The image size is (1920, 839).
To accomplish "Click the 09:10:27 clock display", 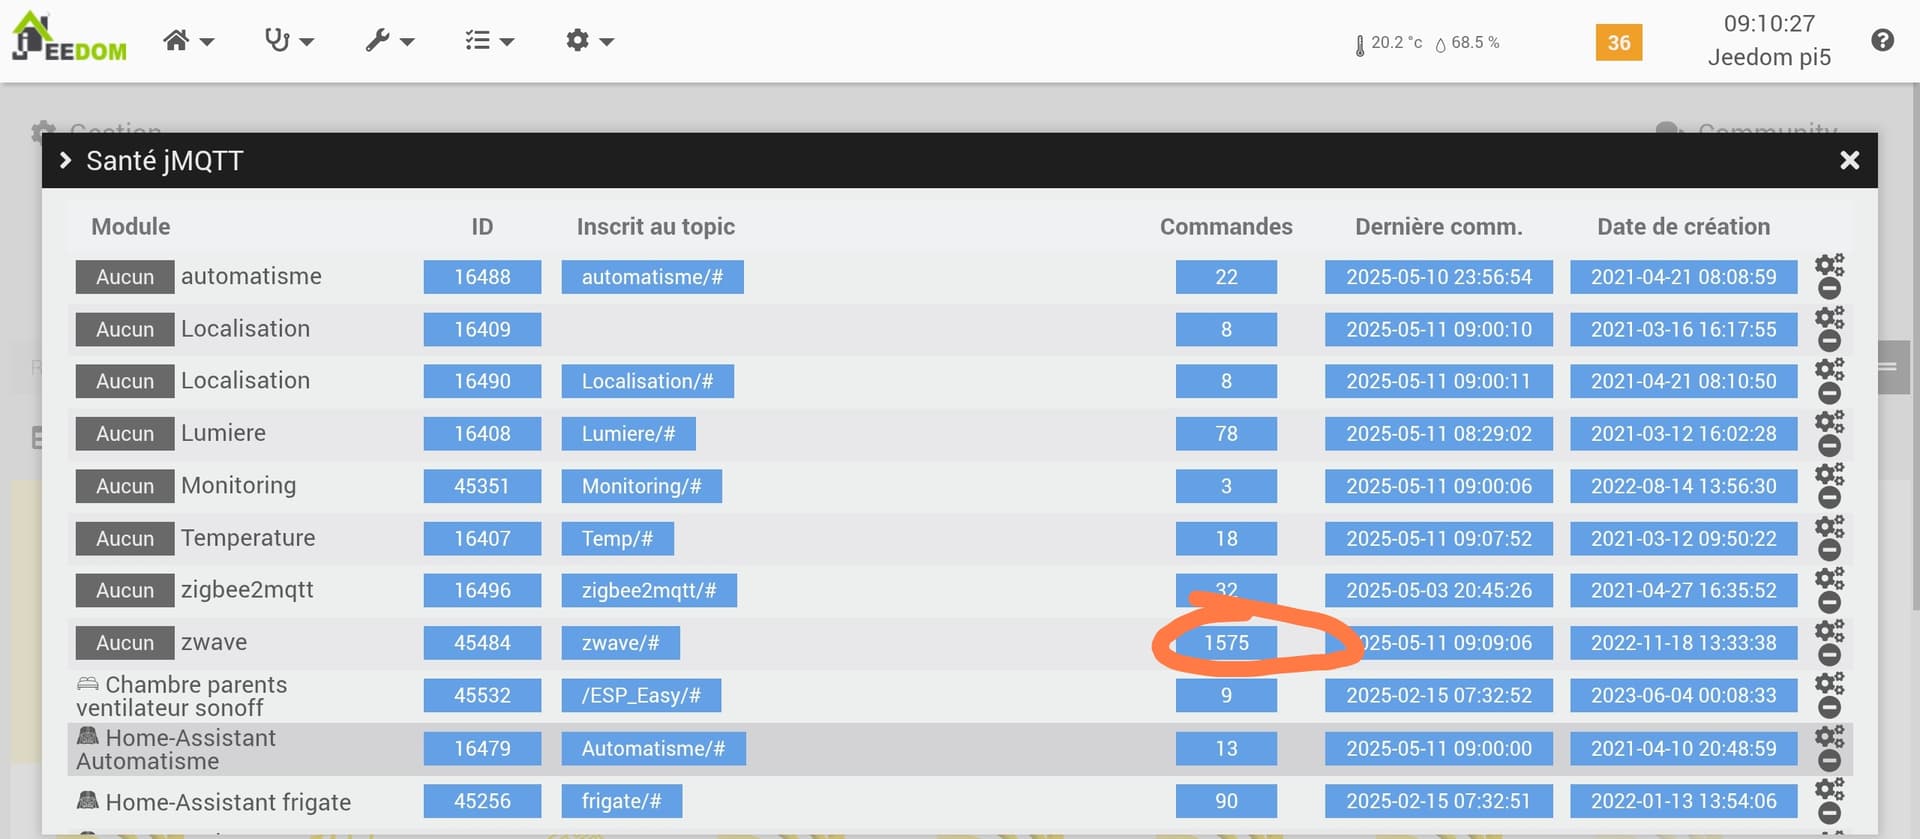I will pos(1769,23).
